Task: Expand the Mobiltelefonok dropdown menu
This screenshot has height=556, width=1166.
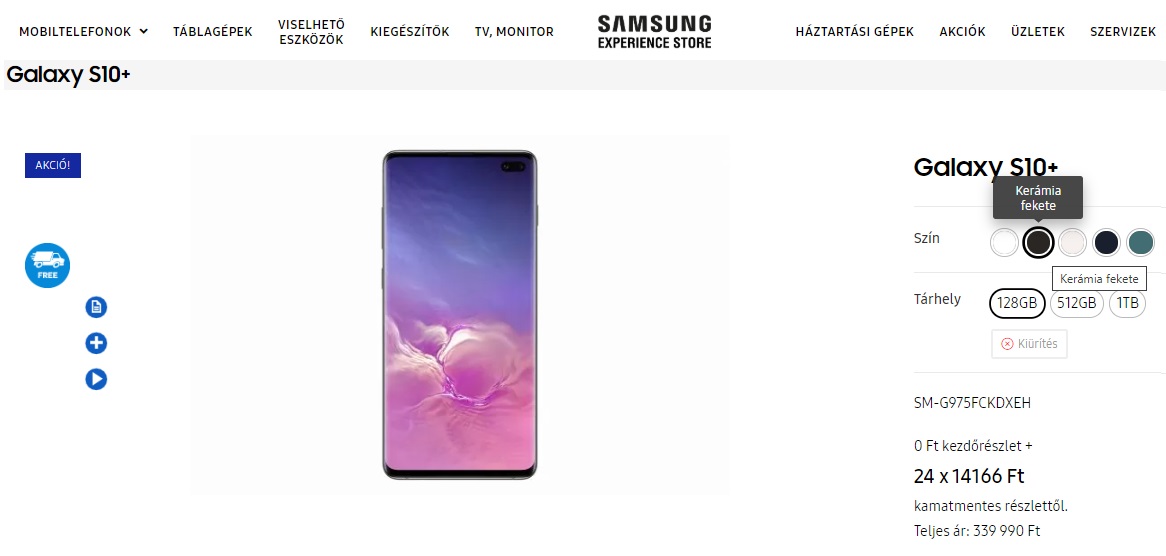Action: click(x=83, y=31)
